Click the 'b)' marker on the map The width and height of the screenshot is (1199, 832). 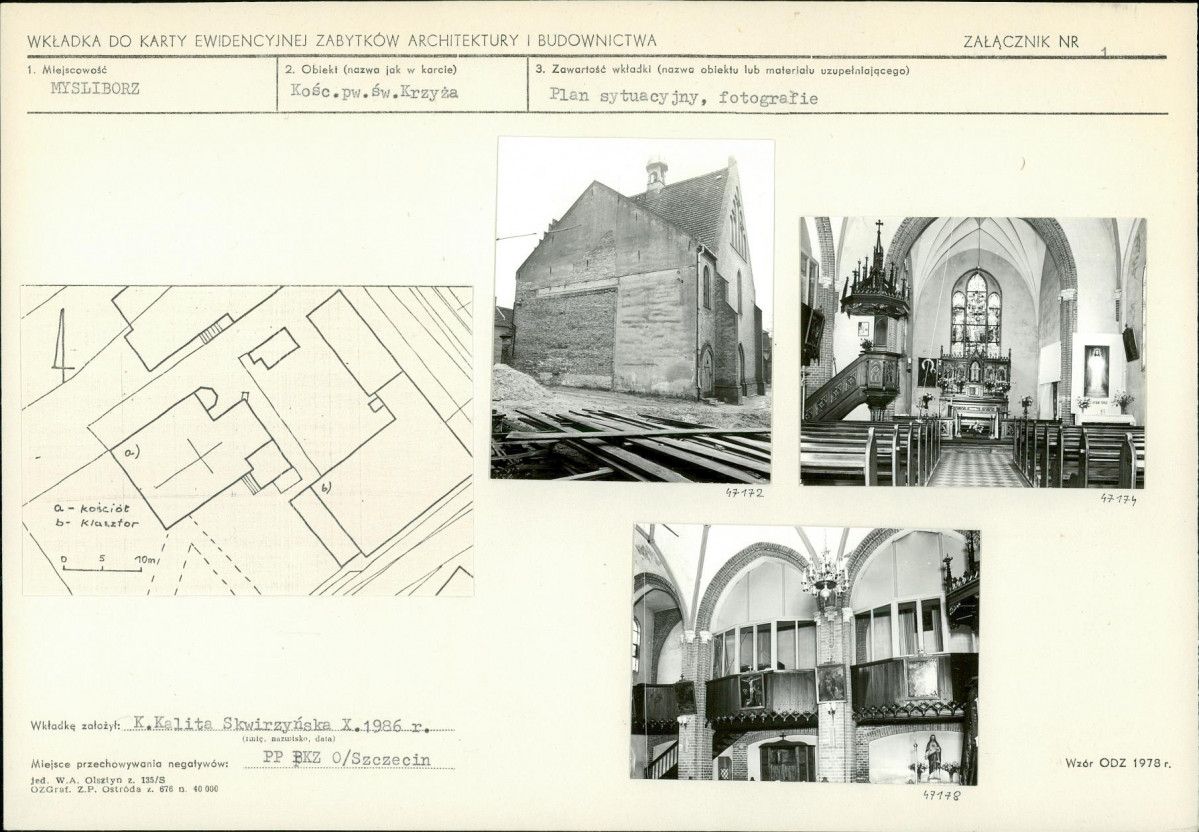(x=326, y=487)
